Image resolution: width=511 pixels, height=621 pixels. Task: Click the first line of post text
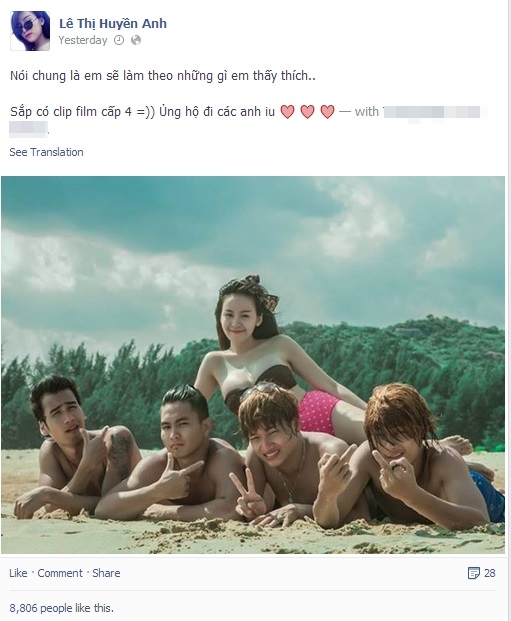(x=163, y=76)
